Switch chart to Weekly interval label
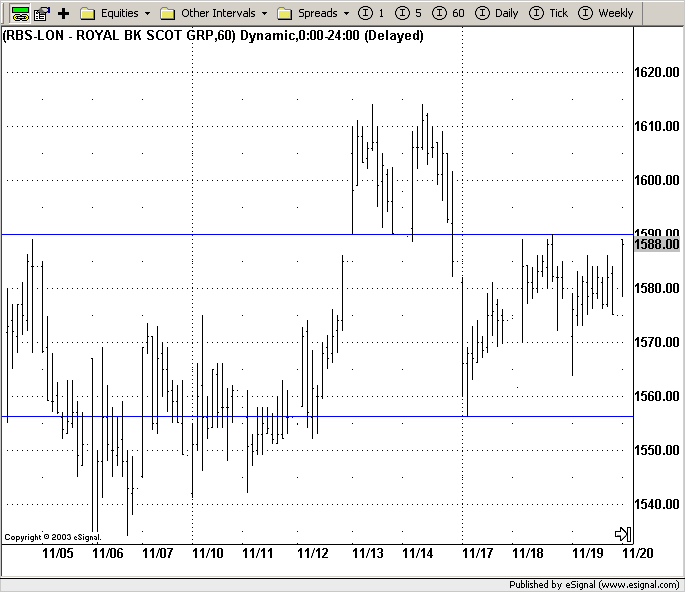Screen dimensions: 685x592 pos(616,14)
